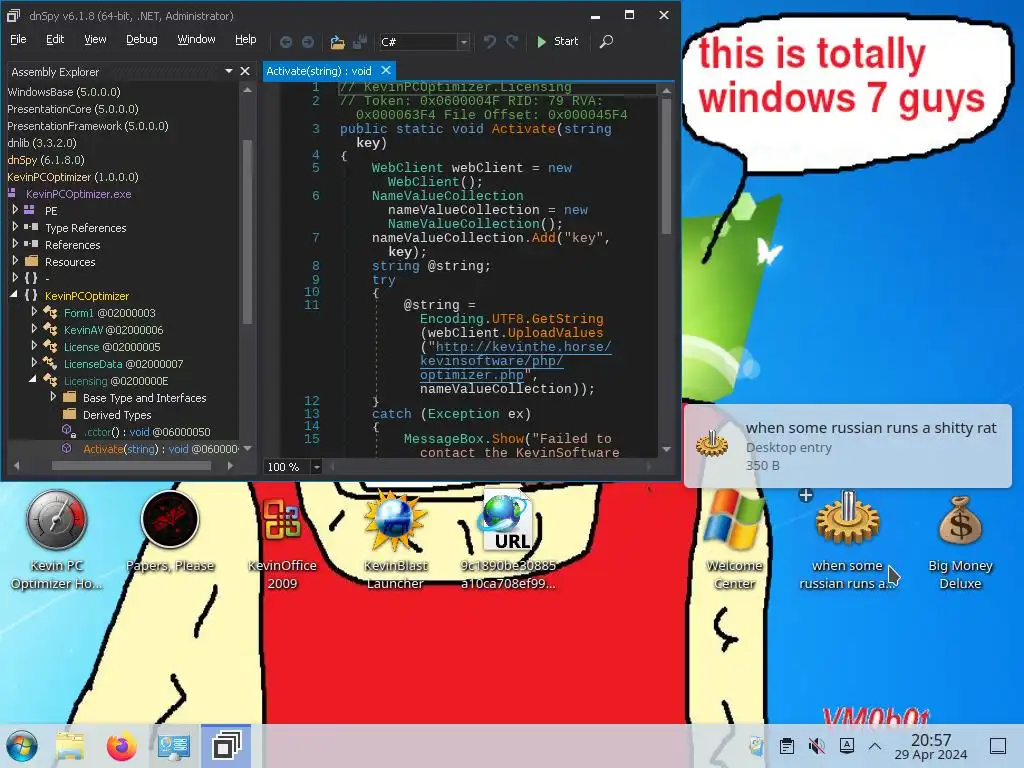Image resolution: width=1024 pixels, height=768 pixels.
Task: Click the show desktop button by the clock
Action: coord(998,746)
